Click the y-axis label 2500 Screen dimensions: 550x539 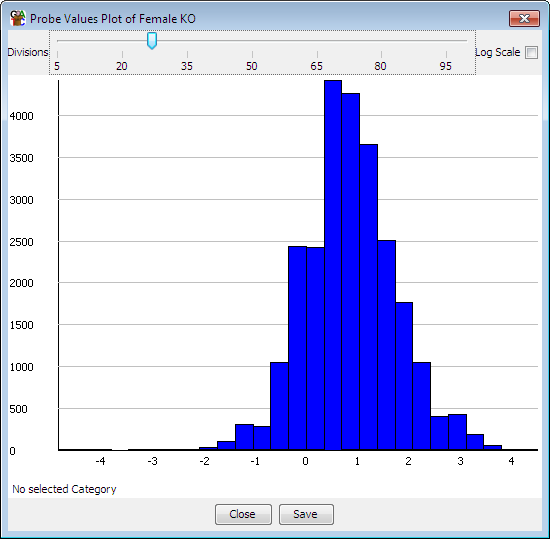click(x=21, y=242)
